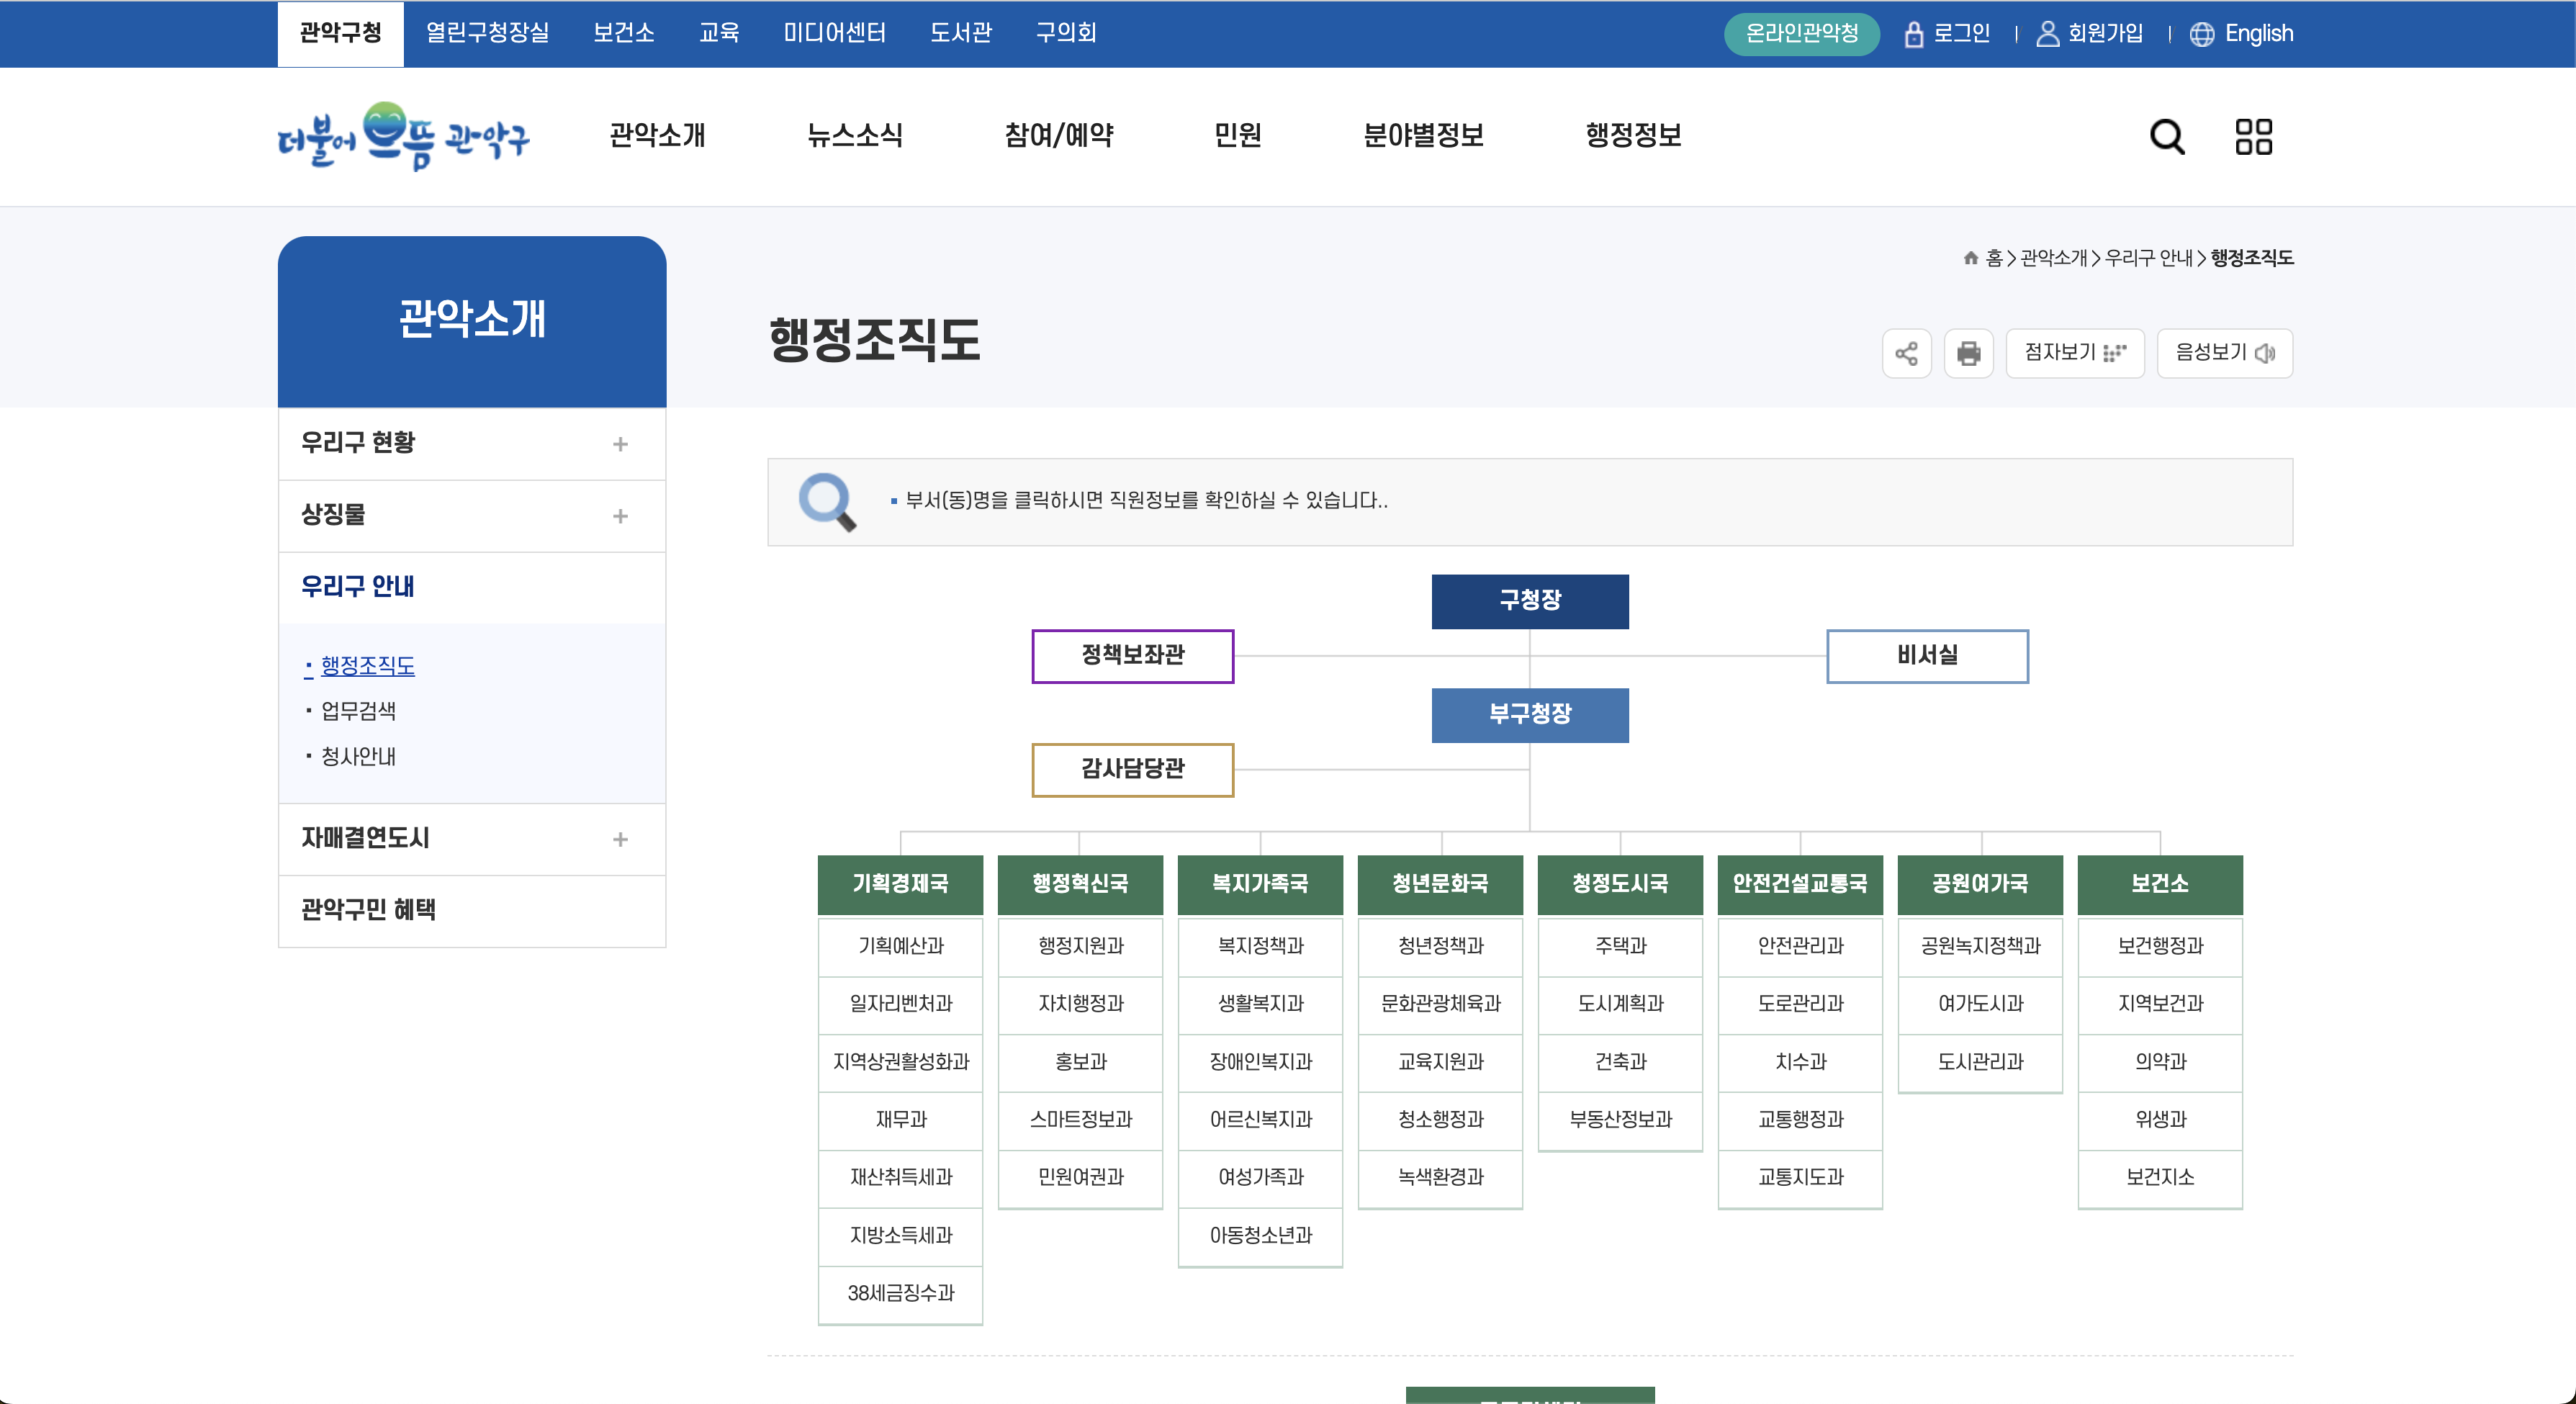
Task: Click the printer icon button
Action: 1968,353
